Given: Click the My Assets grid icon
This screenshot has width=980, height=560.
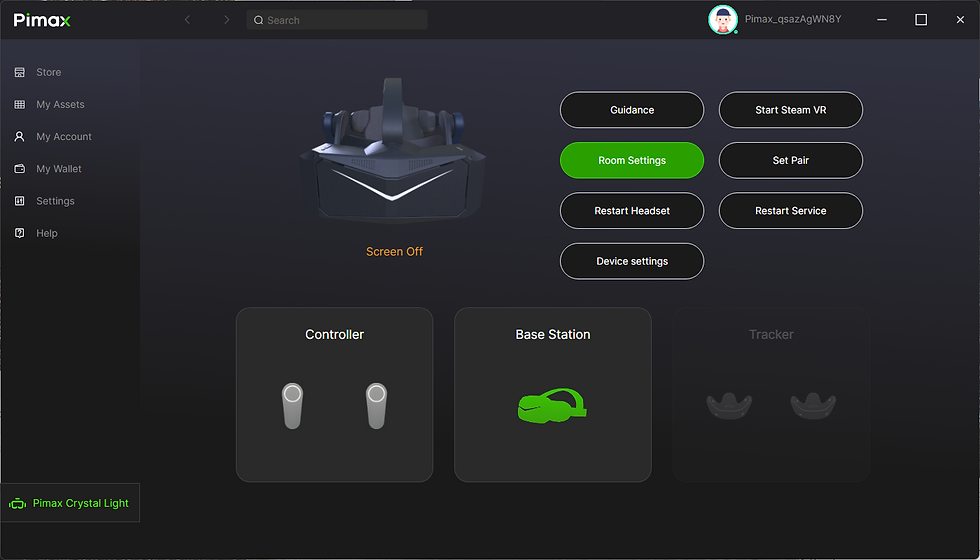Looking at the screenshot, I should [19, 104].
